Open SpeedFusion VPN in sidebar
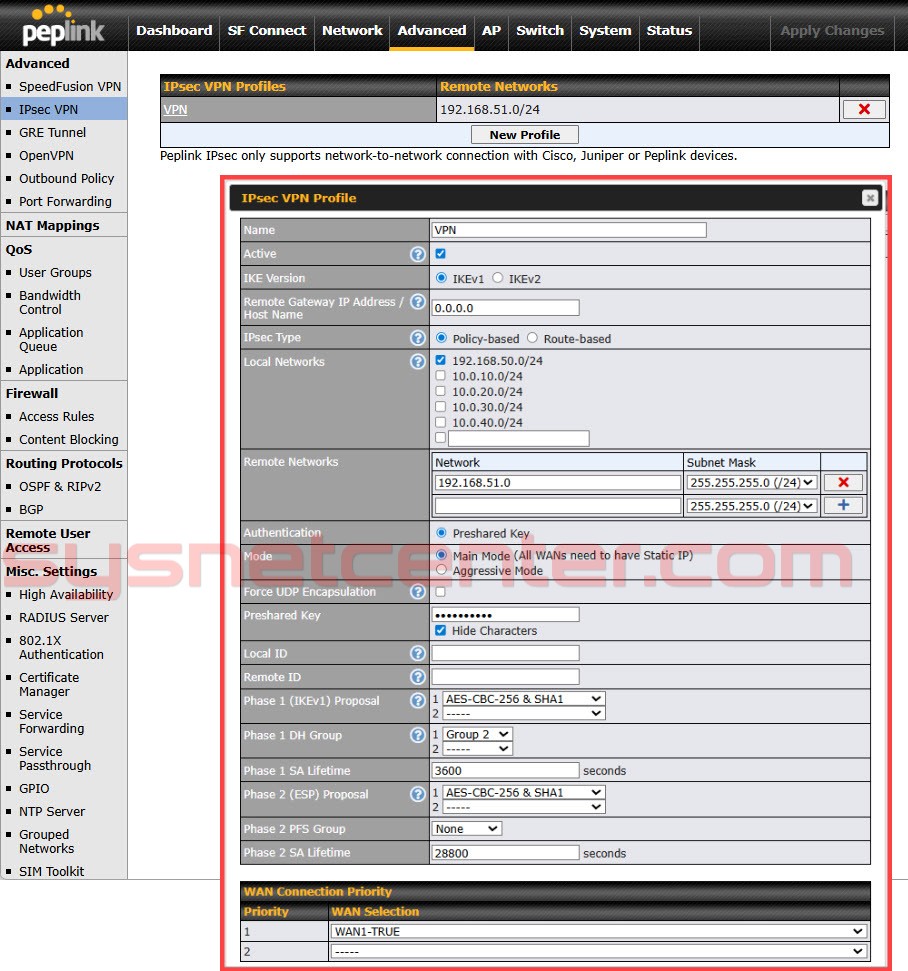908x971 pixels. point(70,87)
